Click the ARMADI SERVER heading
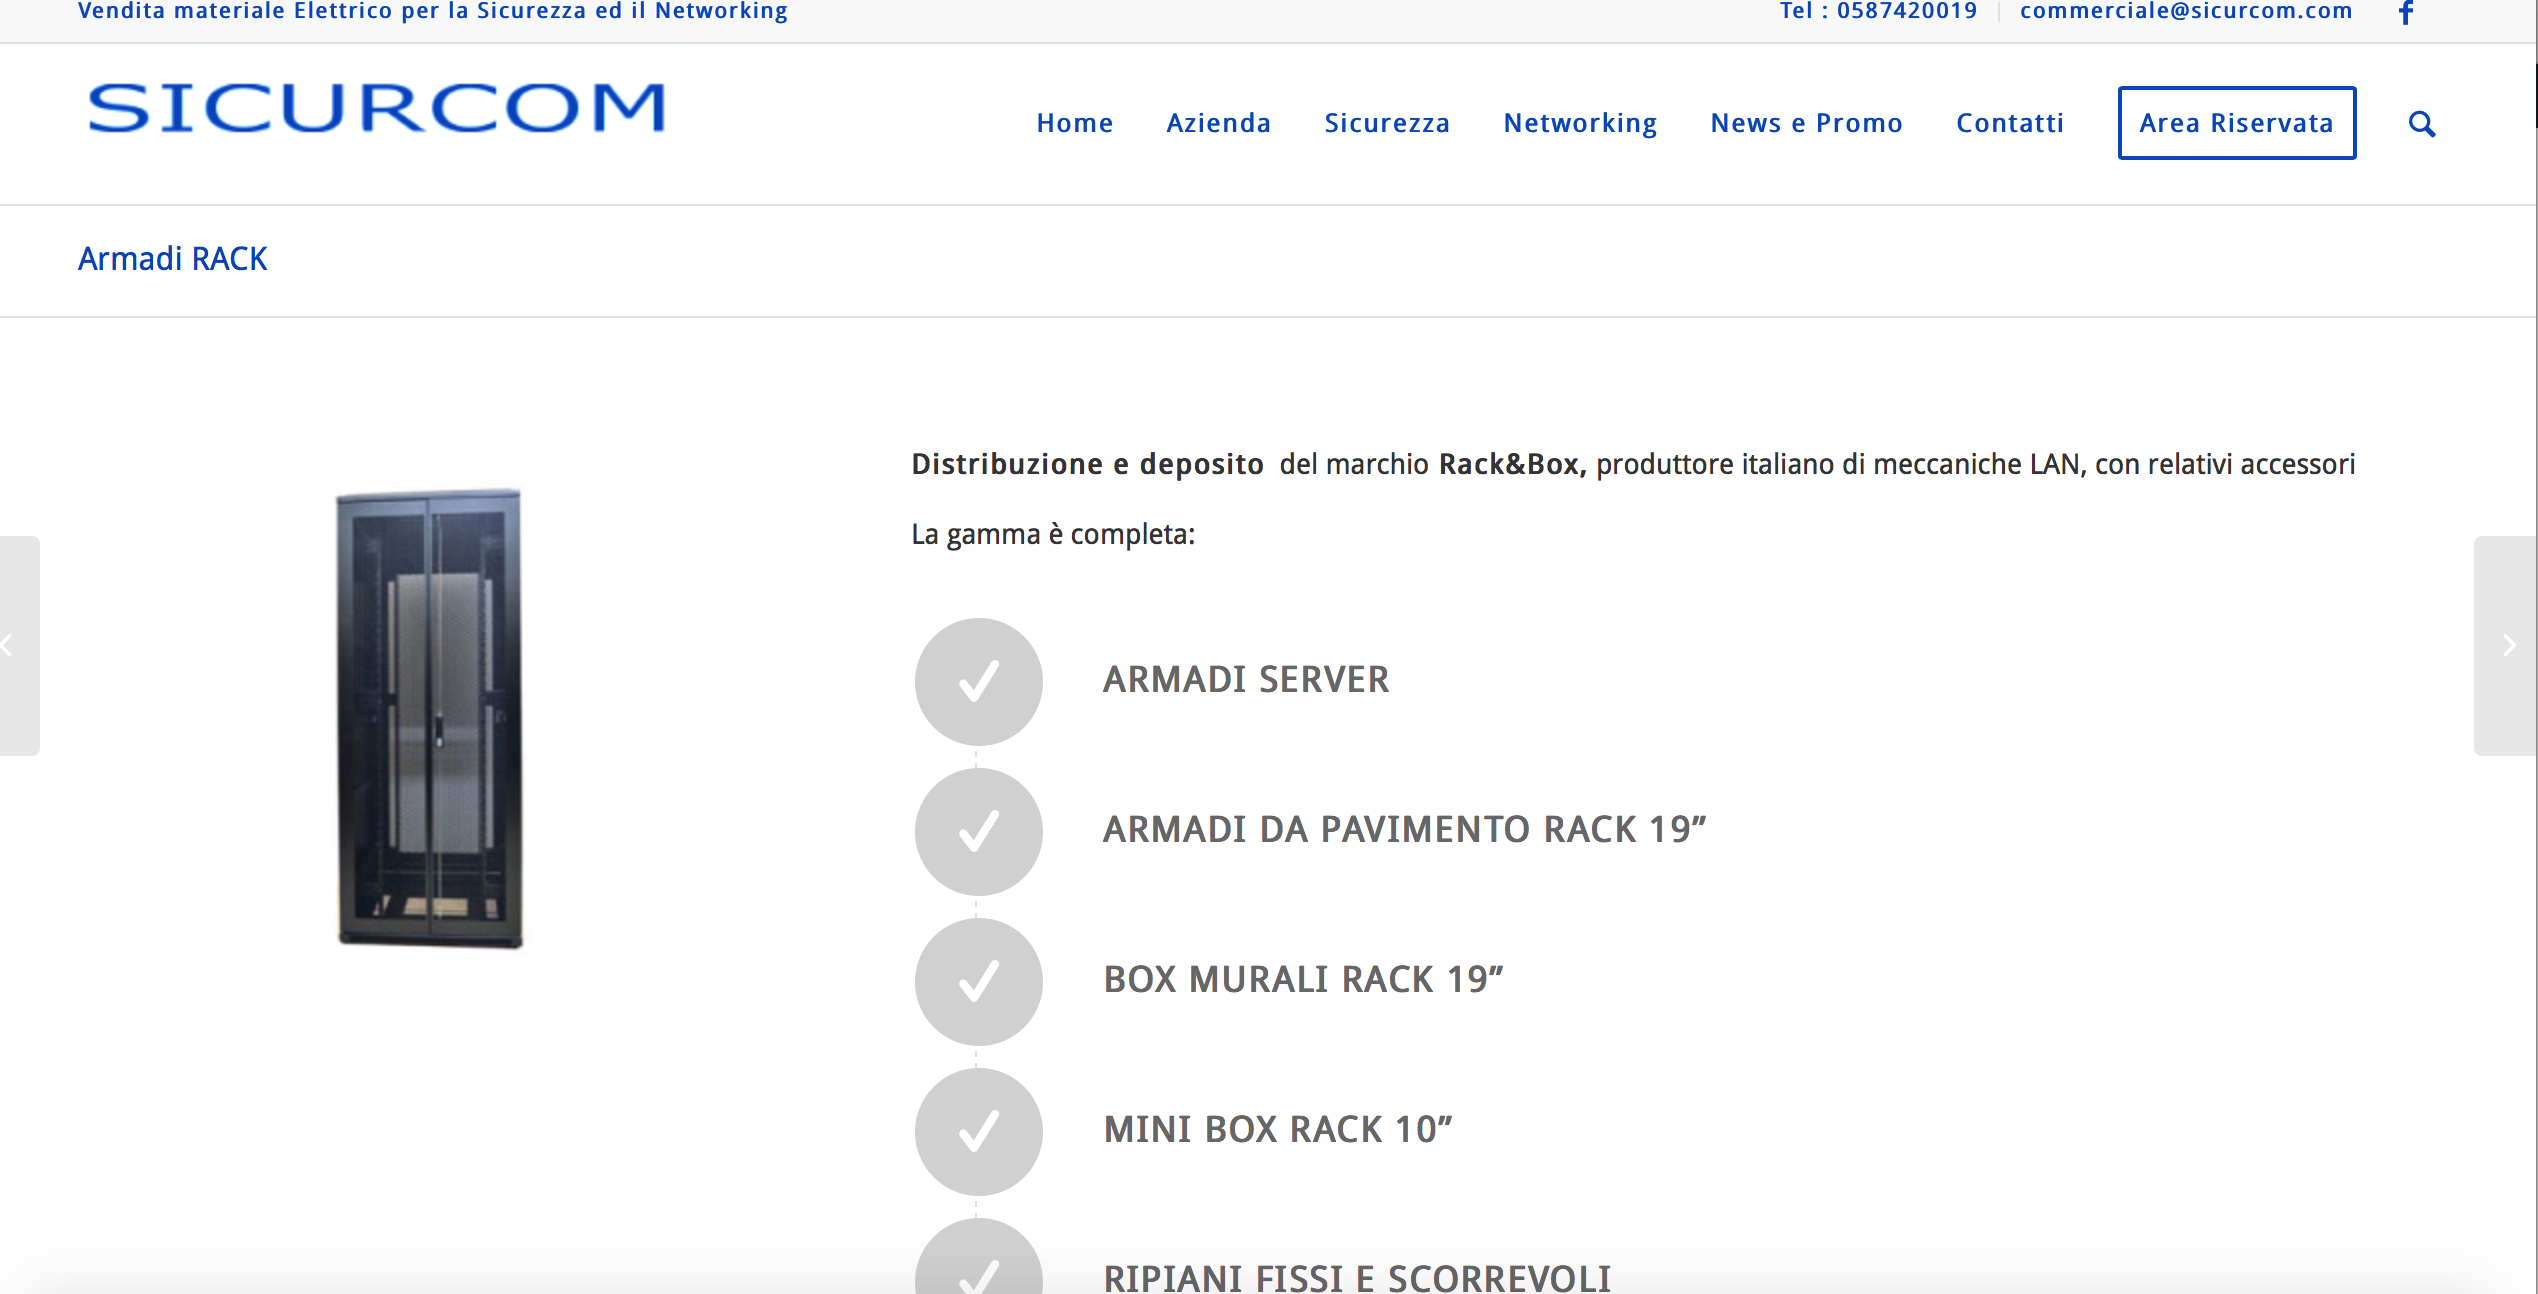 click(x=1246, y=680)
